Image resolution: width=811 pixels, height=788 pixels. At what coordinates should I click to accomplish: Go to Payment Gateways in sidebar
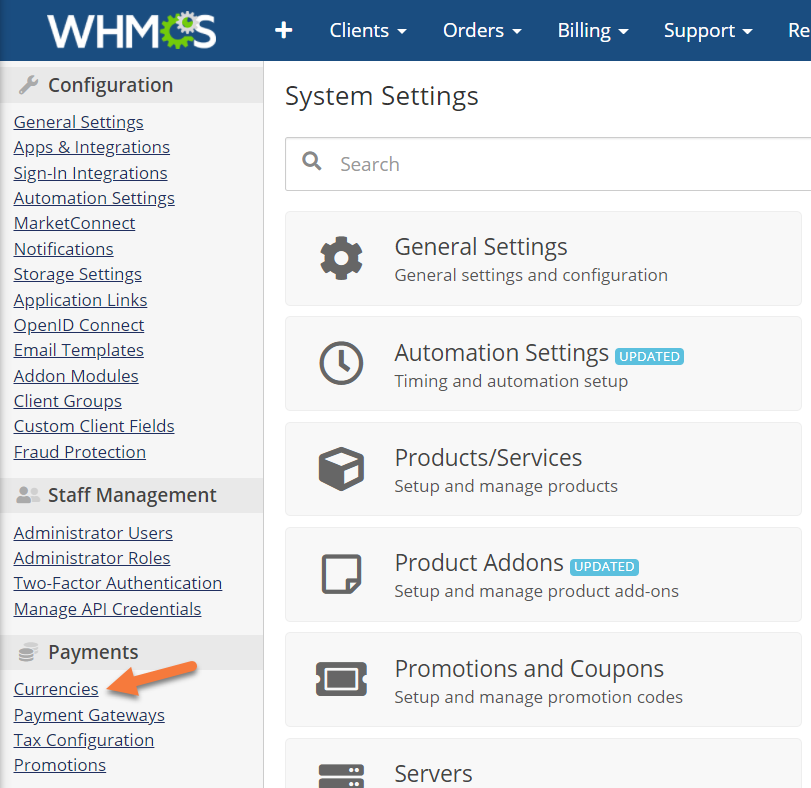click(89, 715)
